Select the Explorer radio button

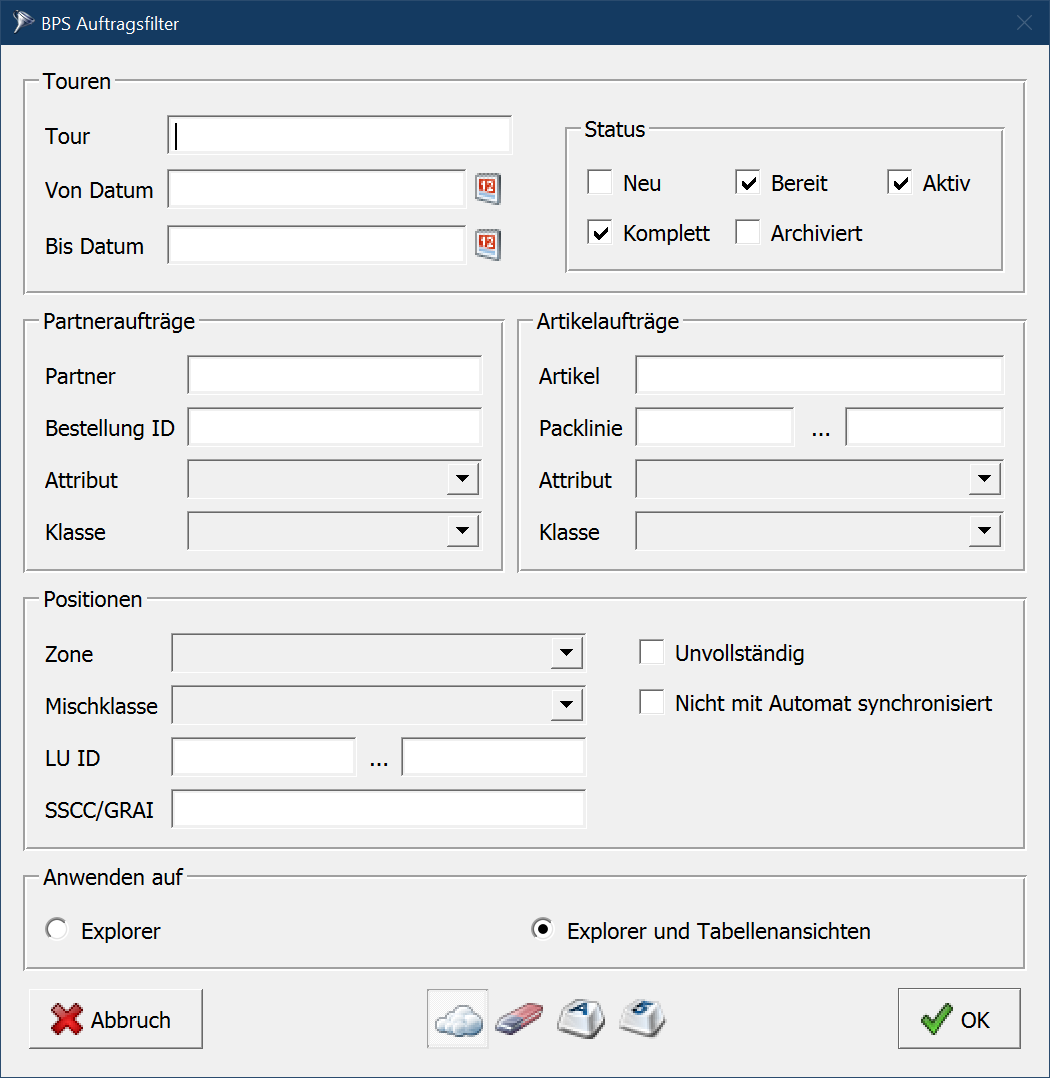57,931
